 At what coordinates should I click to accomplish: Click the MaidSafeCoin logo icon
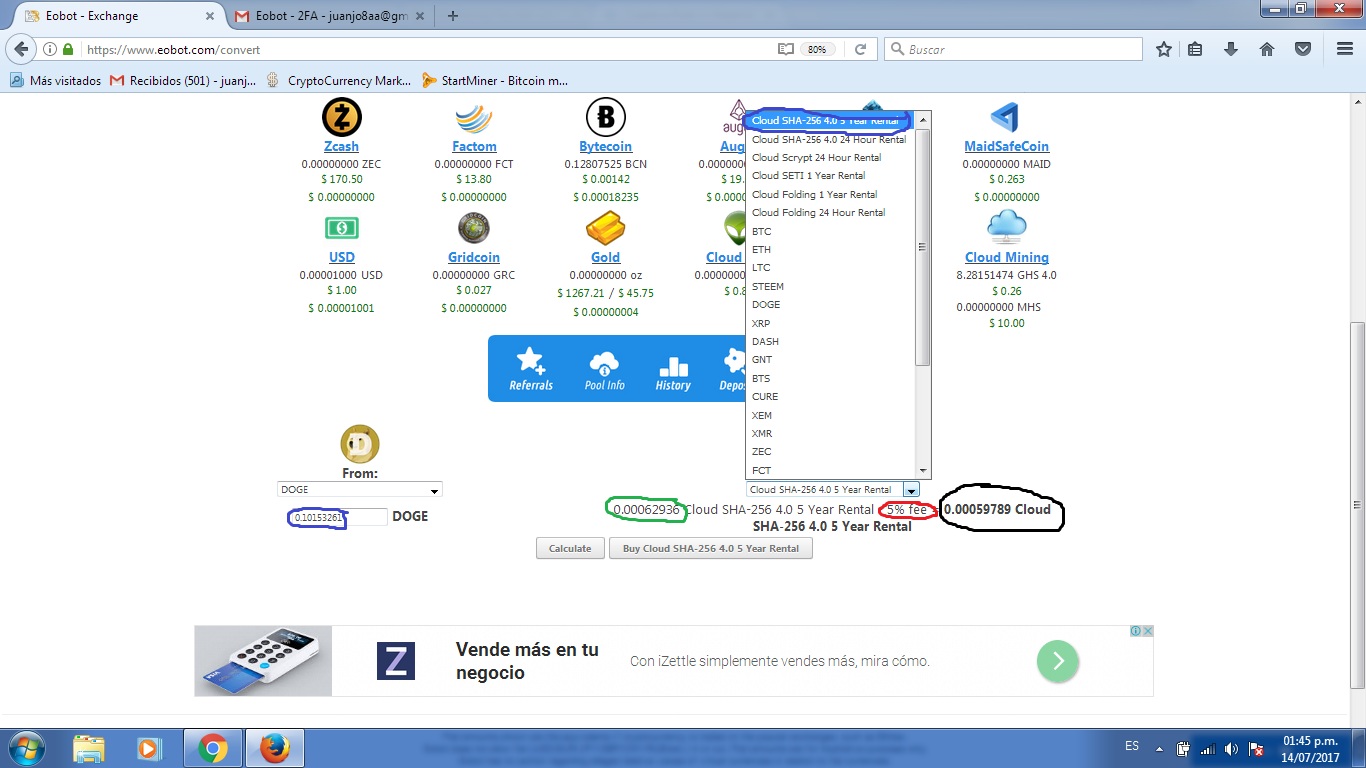click(1005, 118)
